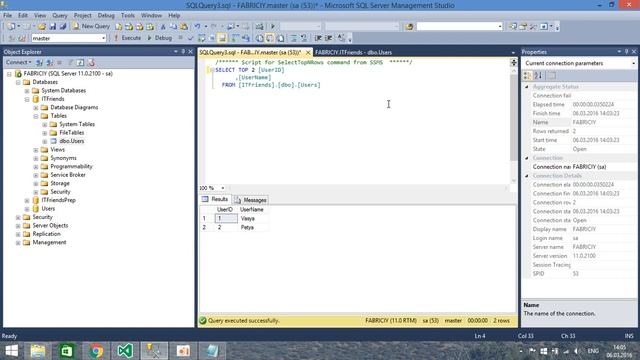Toggle Include Client Statistics

(x=246, y=38)
